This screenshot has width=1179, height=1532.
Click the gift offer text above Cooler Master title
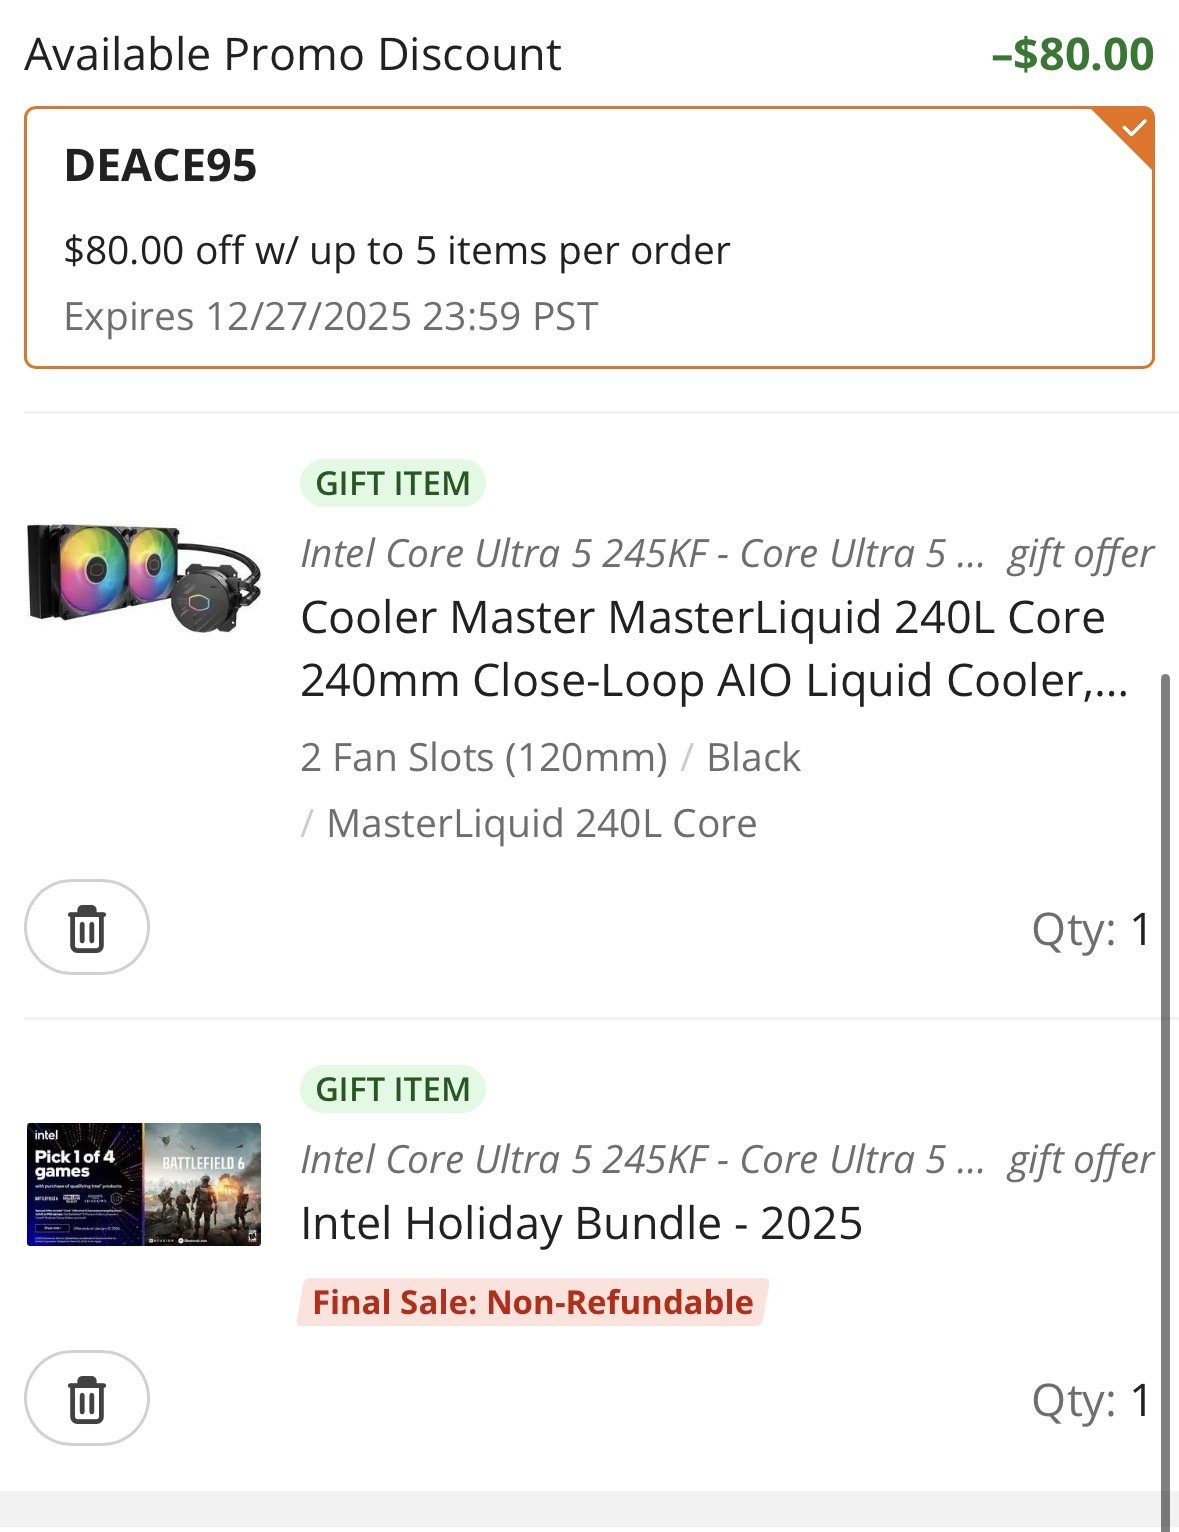click(x=1080, y=554)
